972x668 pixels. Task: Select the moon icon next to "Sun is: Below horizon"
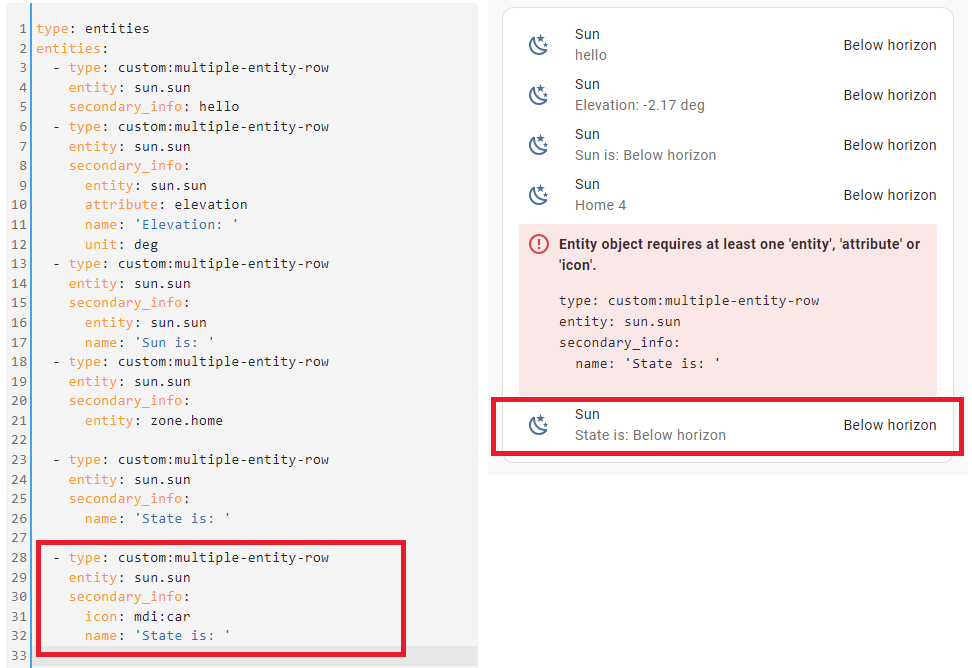point(538,144)
